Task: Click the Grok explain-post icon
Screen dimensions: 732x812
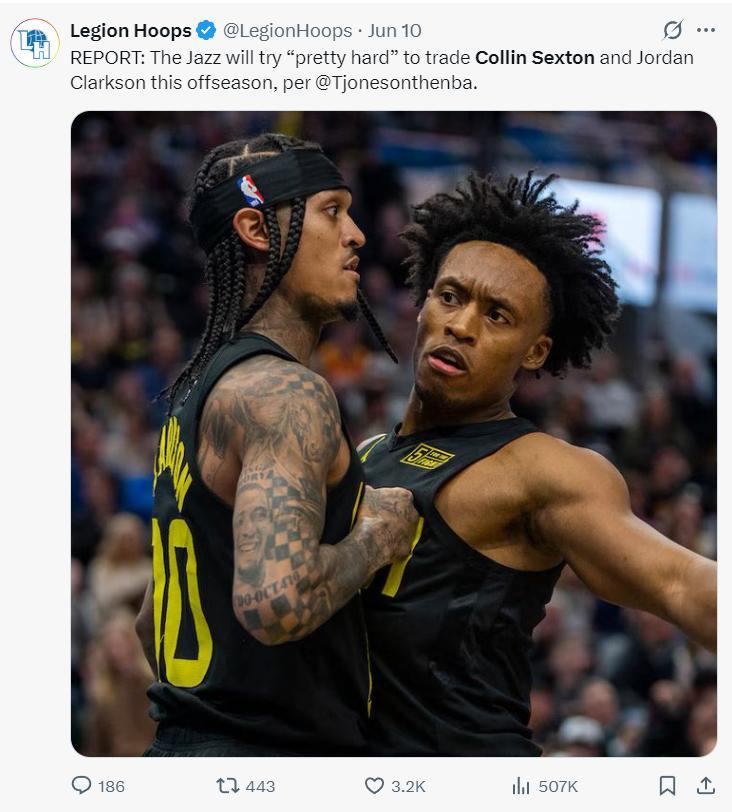Action: 673,30
